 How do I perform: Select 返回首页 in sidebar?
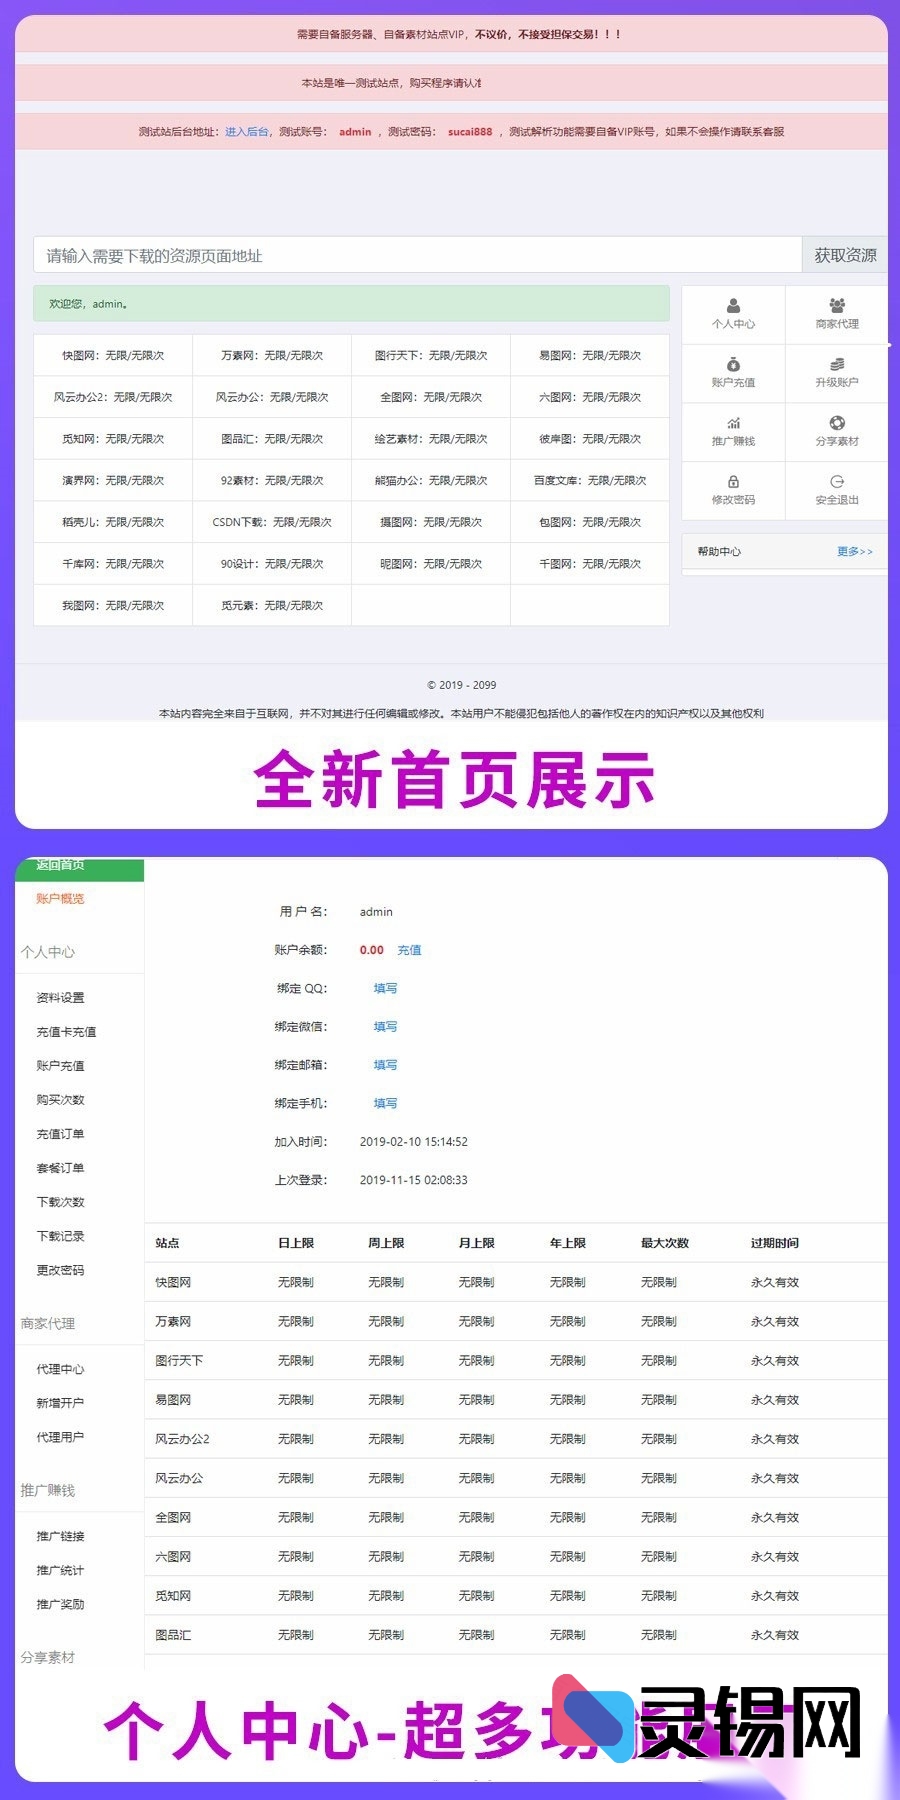80,868
